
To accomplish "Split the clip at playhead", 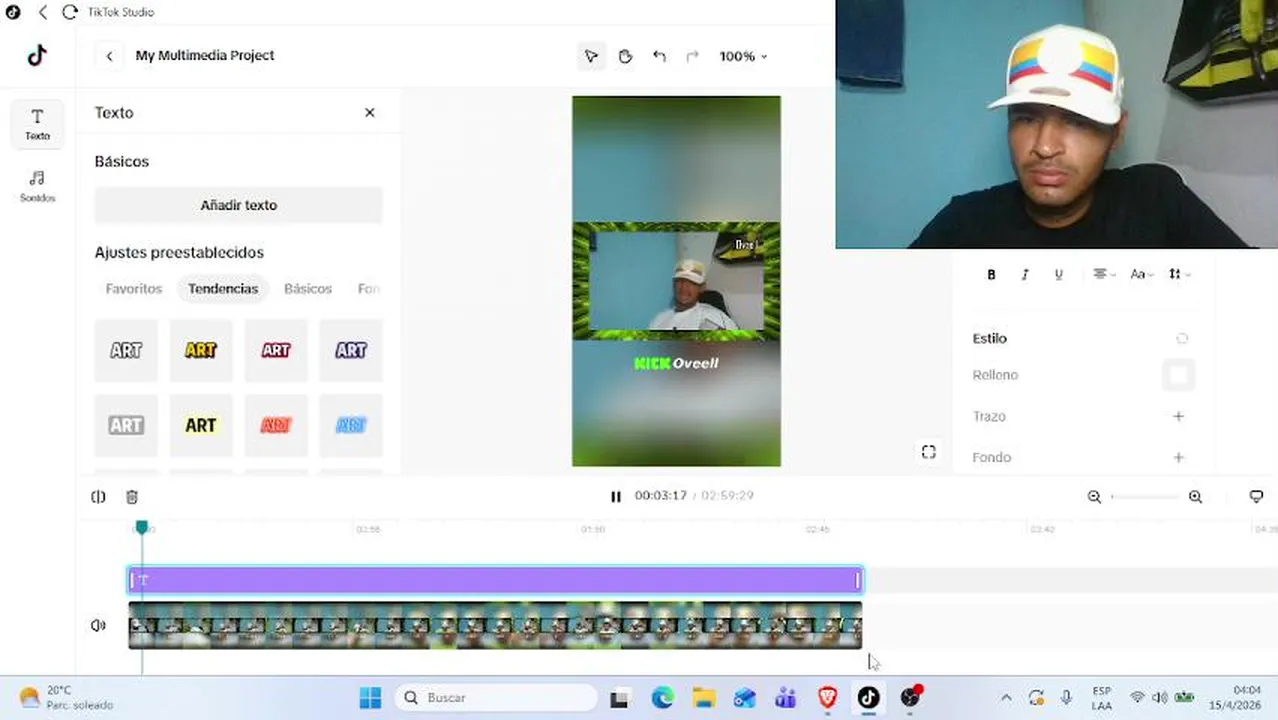I will tap(98, 497).
